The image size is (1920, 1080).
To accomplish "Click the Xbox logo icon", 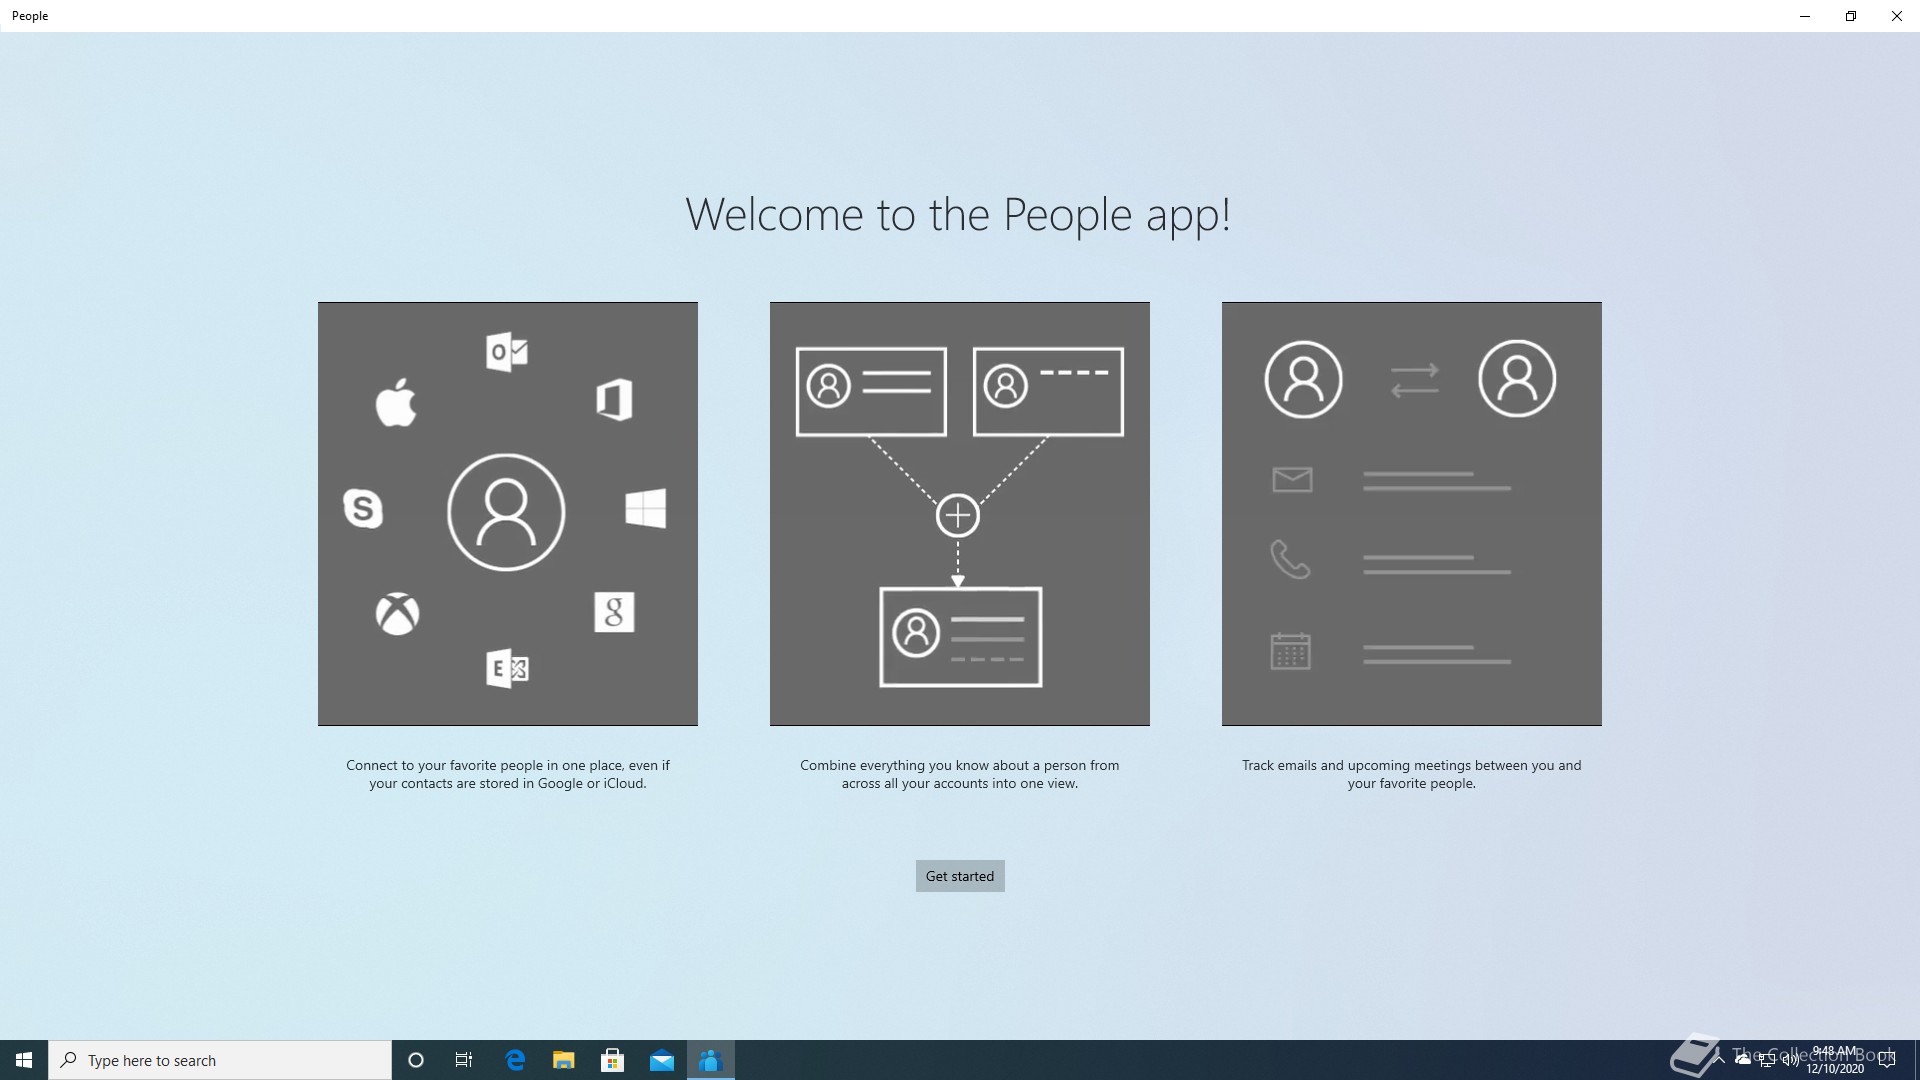I will pos(397,613).
